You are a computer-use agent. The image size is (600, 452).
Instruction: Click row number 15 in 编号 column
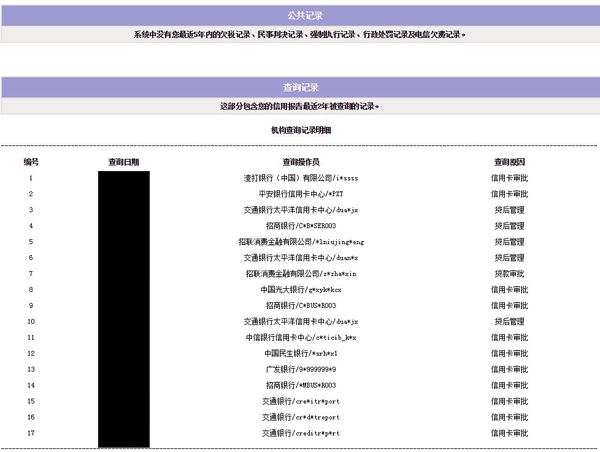click(31, 401)
